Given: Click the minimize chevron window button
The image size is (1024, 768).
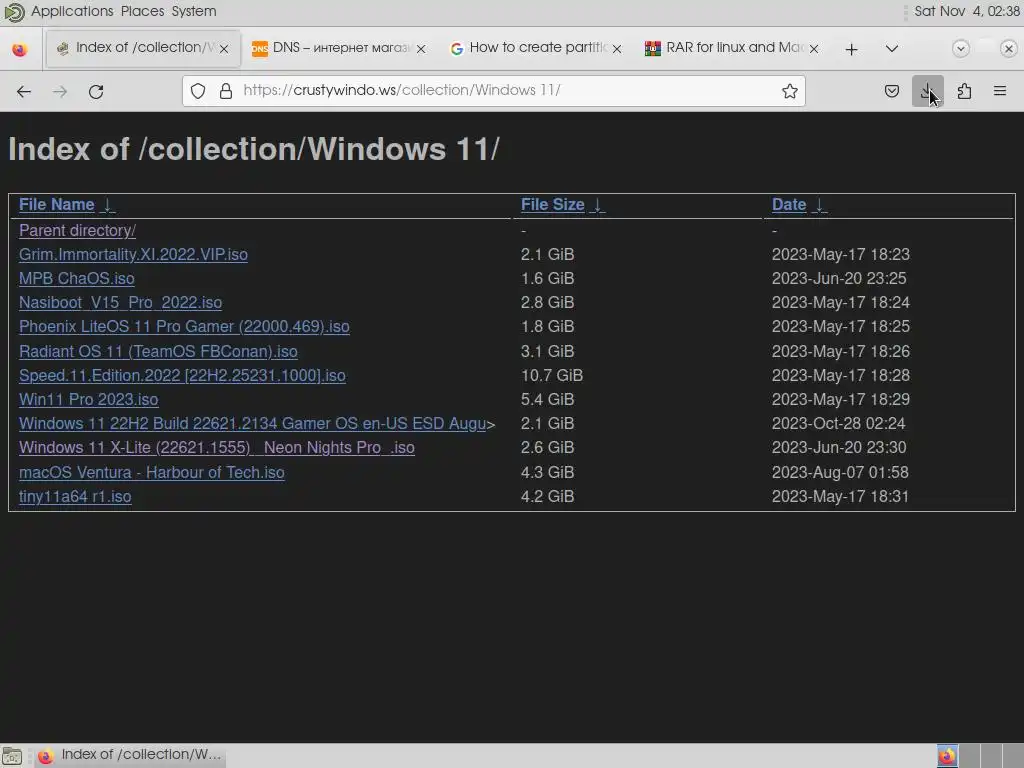Looking at the screenshot, I should pos(960,49).
